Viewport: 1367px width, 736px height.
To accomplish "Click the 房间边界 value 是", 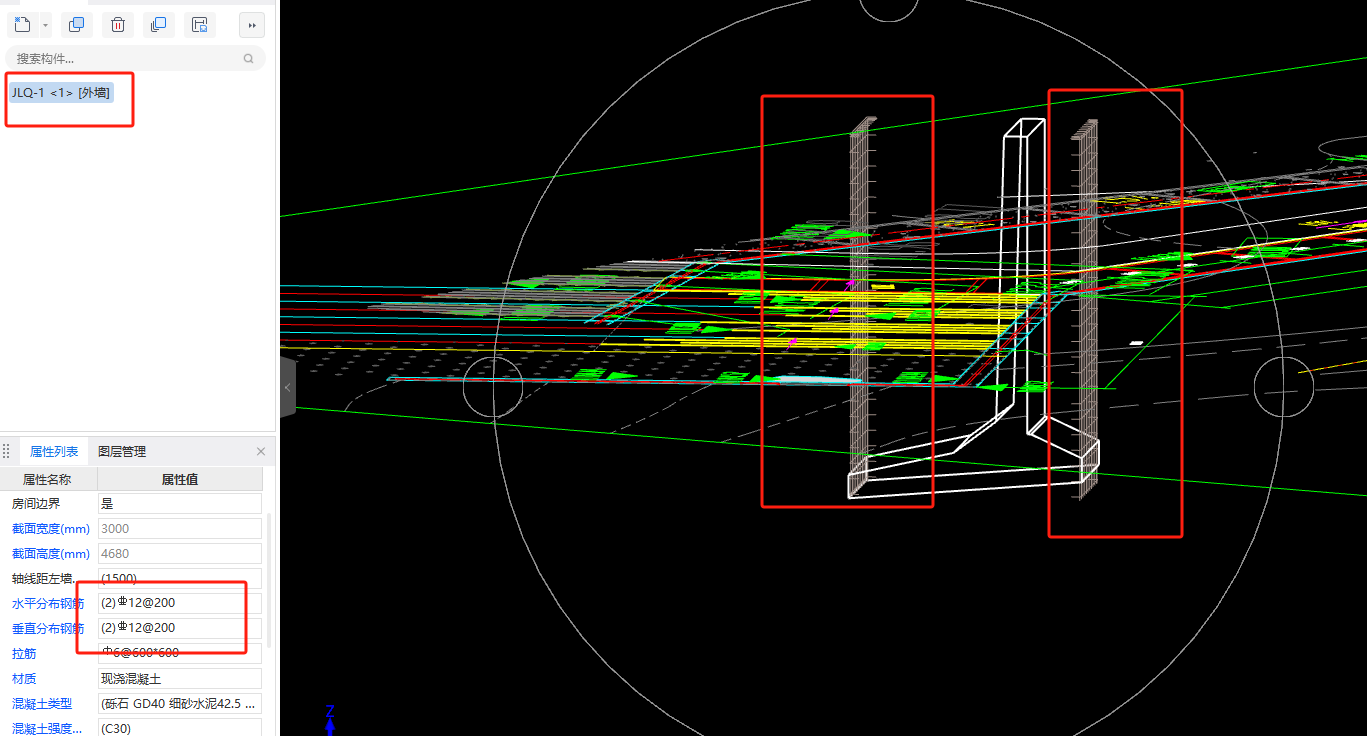I will (x=180, y=504).
